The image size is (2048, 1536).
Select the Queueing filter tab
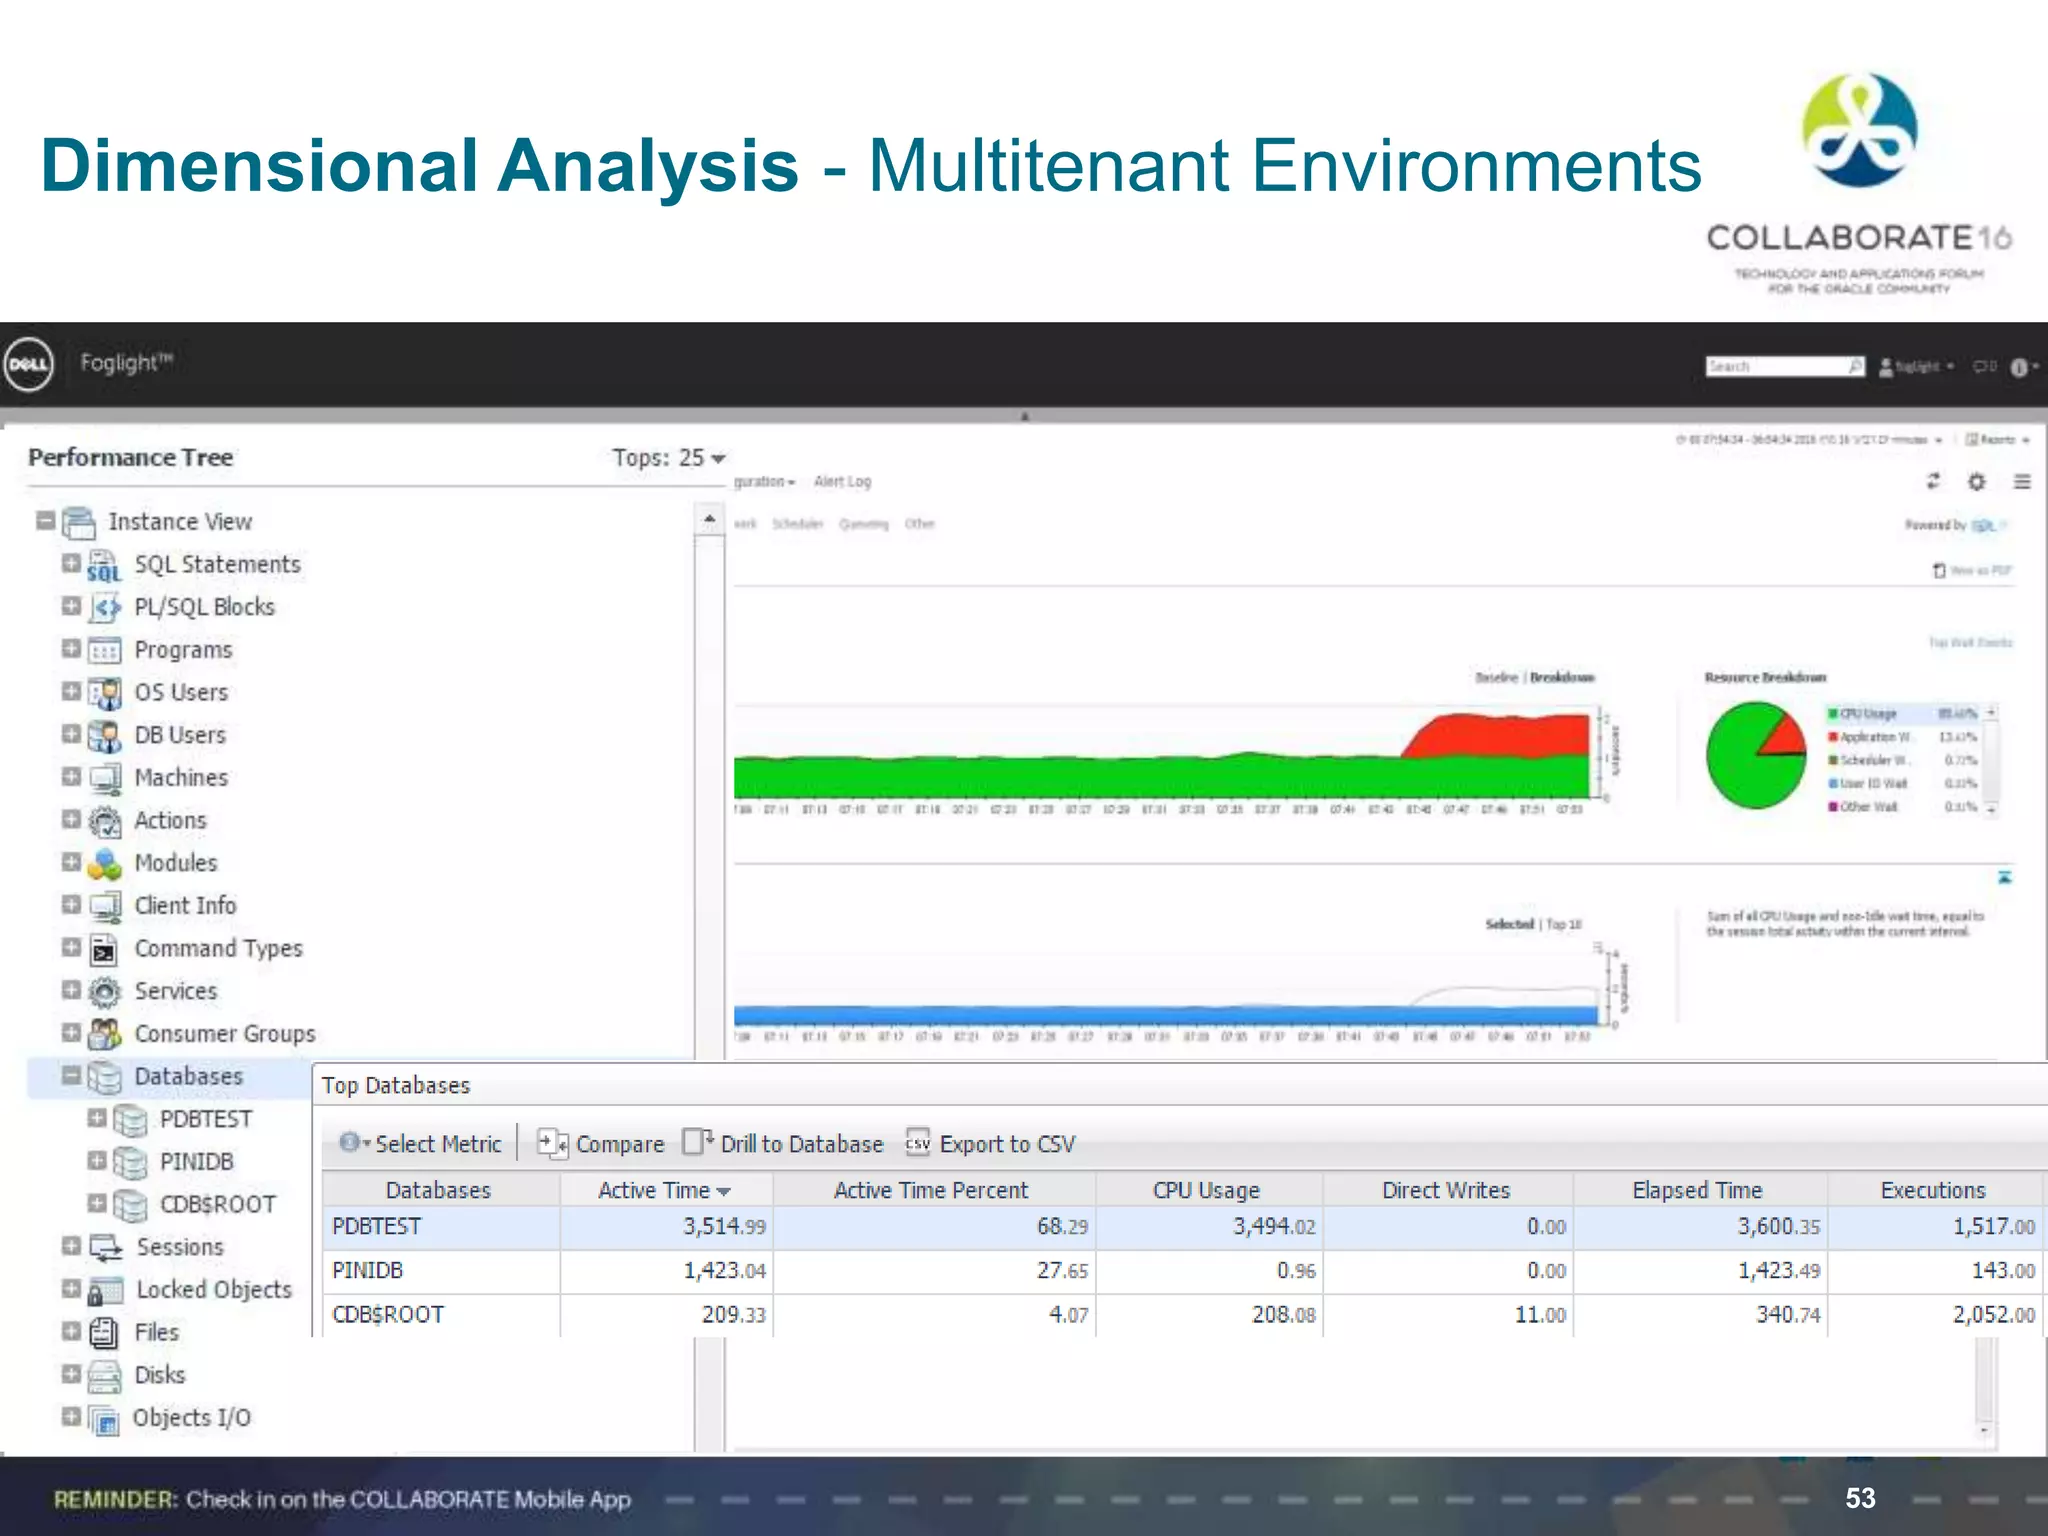(863, 524)
